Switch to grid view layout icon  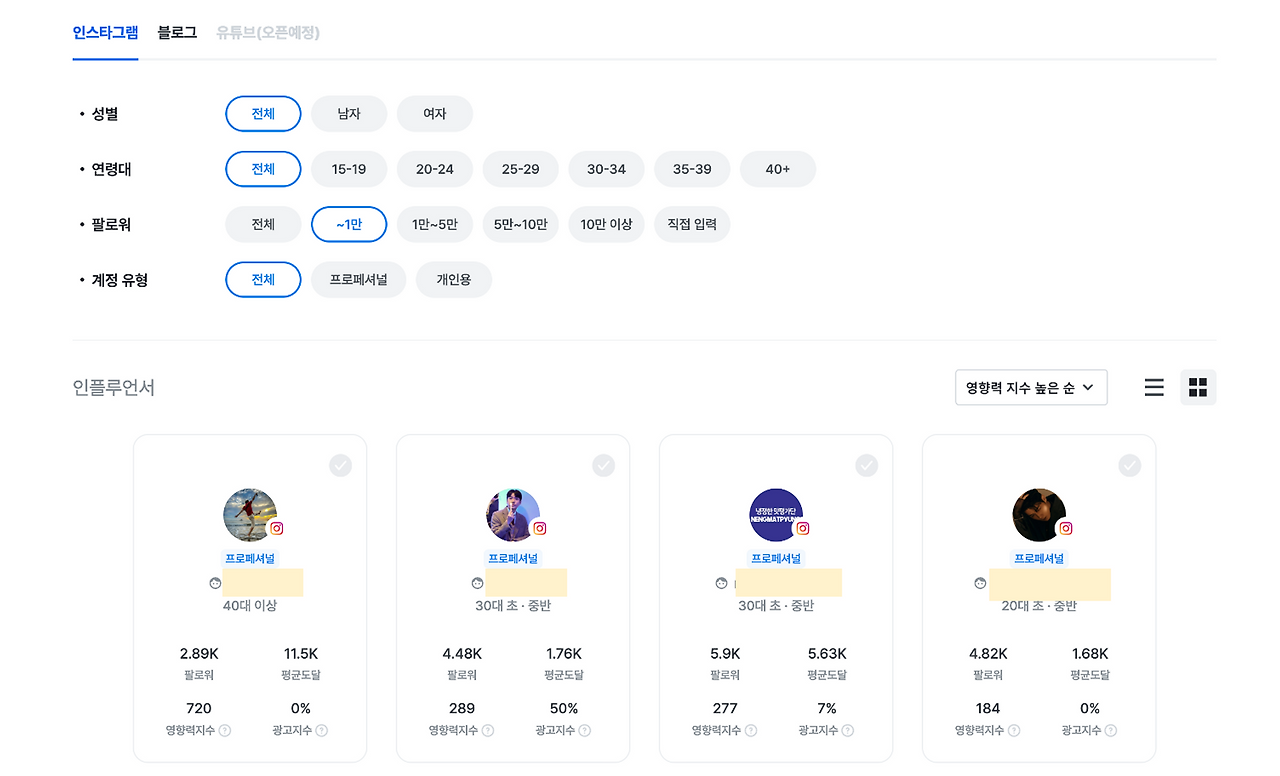(x=1198, y=387)
